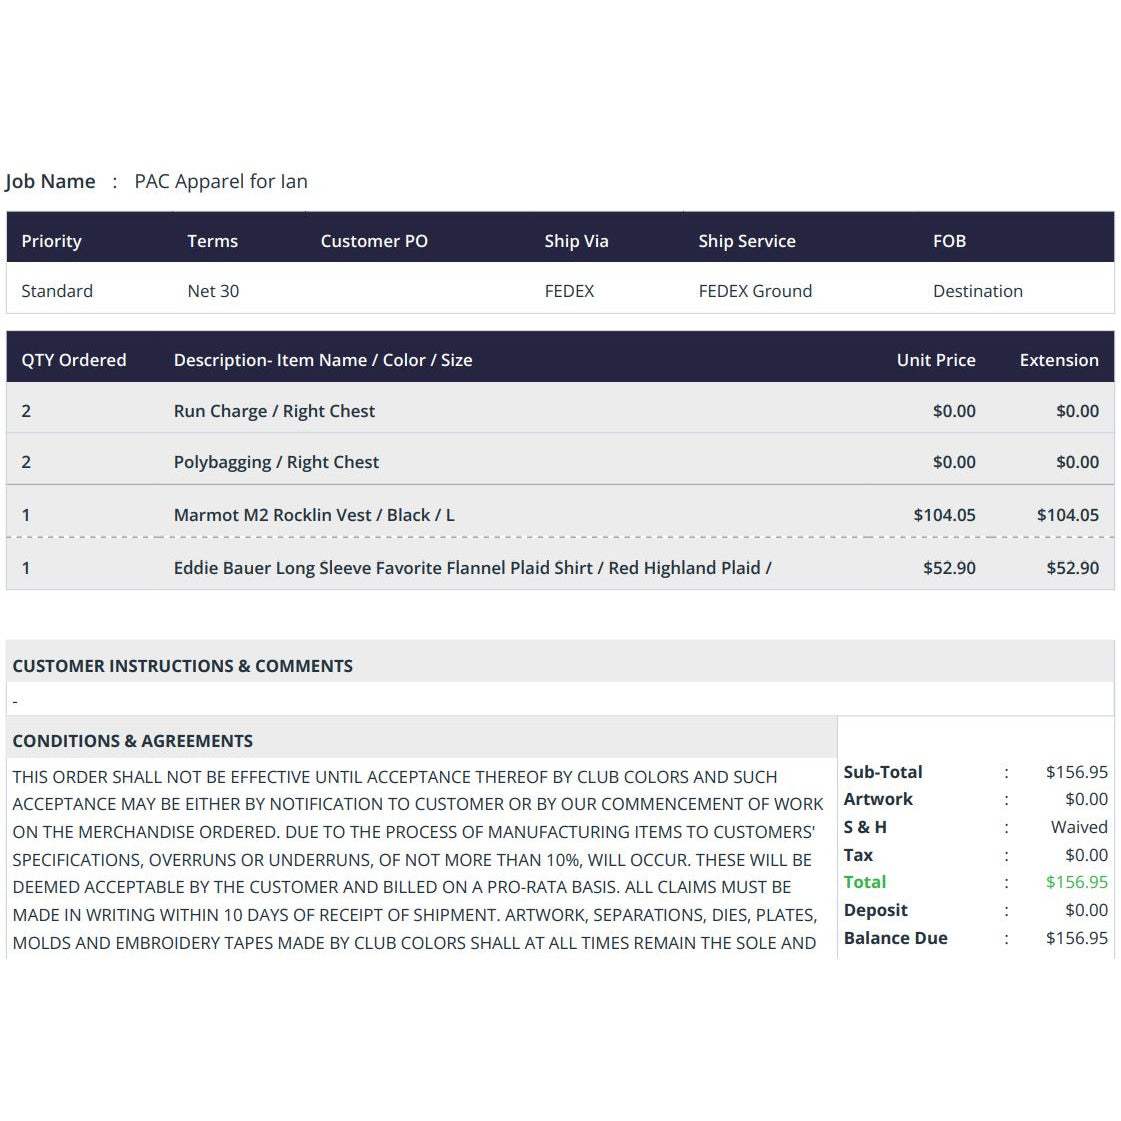Click the FOB column header
1121x1121 pixels.
949,241
